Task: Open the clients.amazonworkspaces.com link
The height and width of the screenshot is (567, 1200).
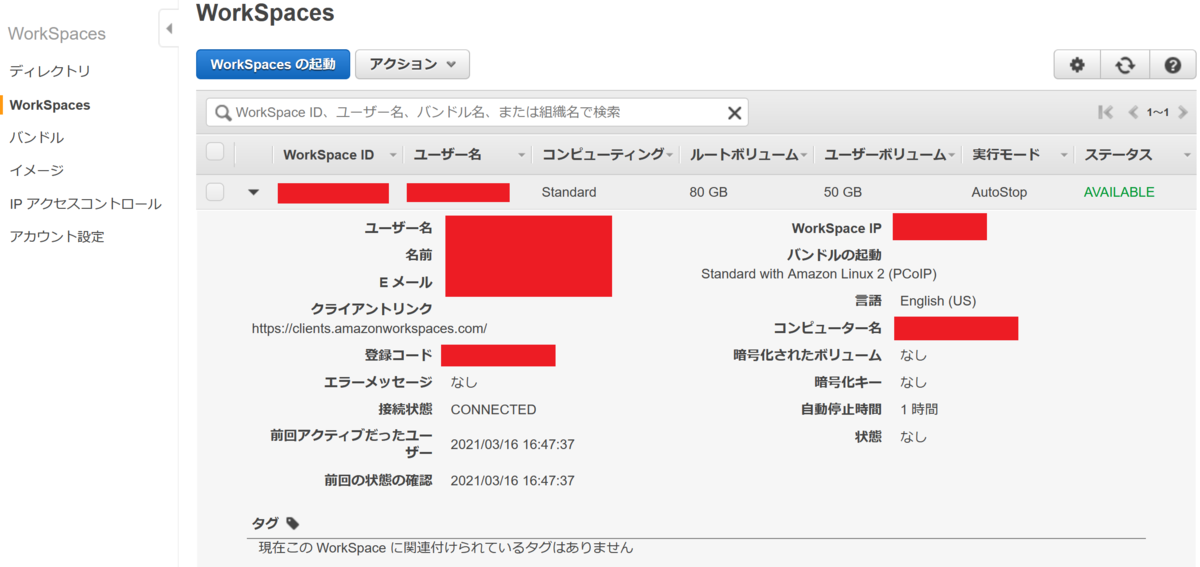Action: pyautogui.click(x=369, y=327)
